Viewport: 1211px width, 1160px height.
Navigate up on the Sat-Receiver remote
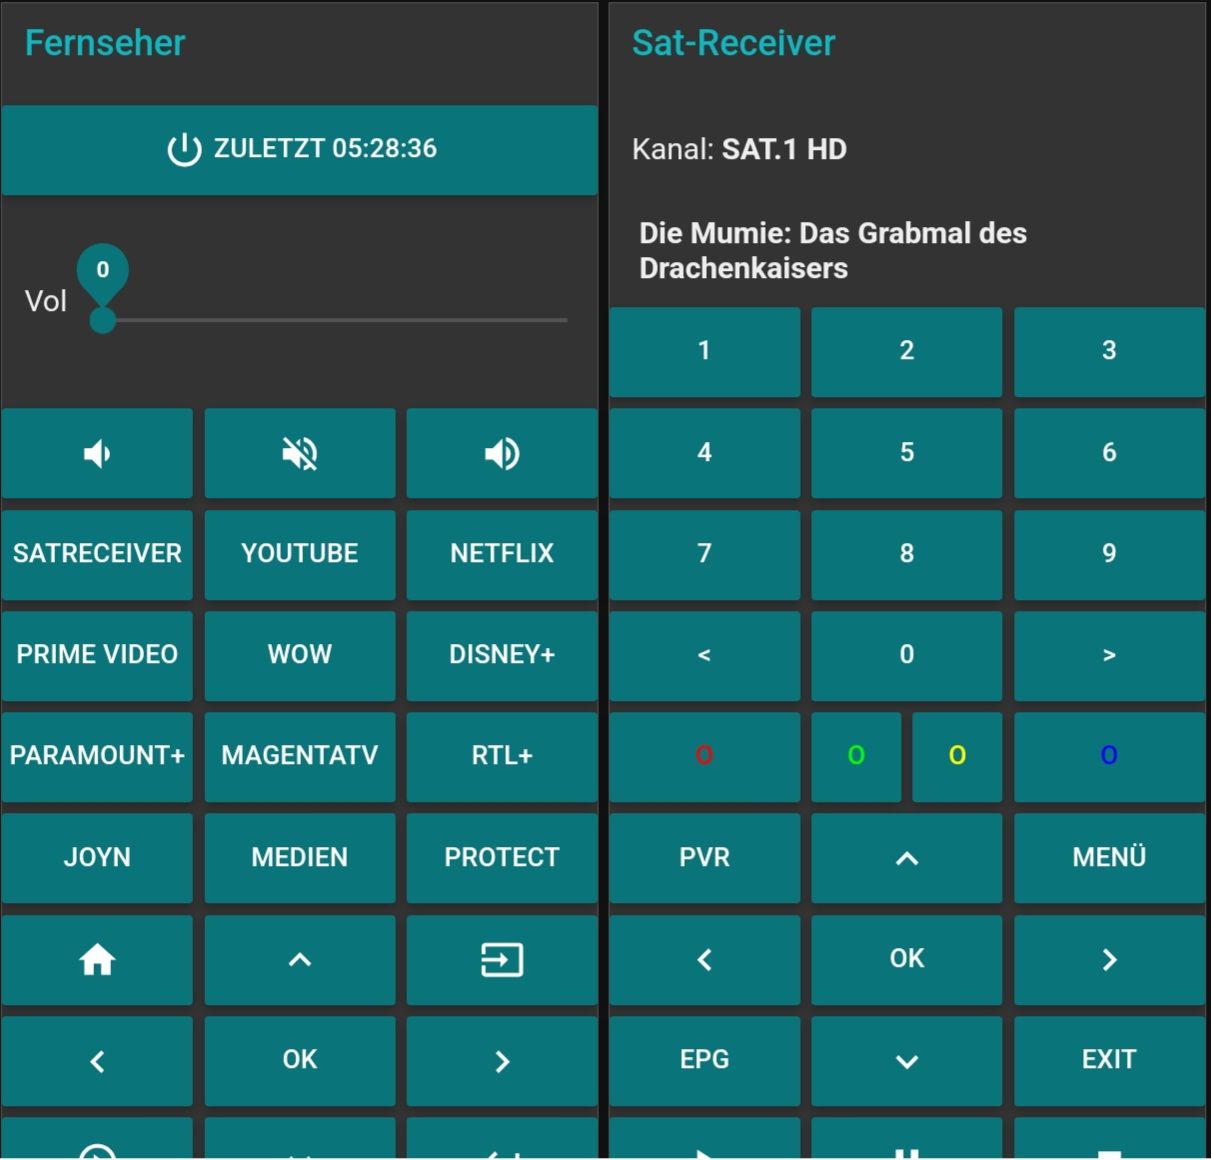point(907,858)
